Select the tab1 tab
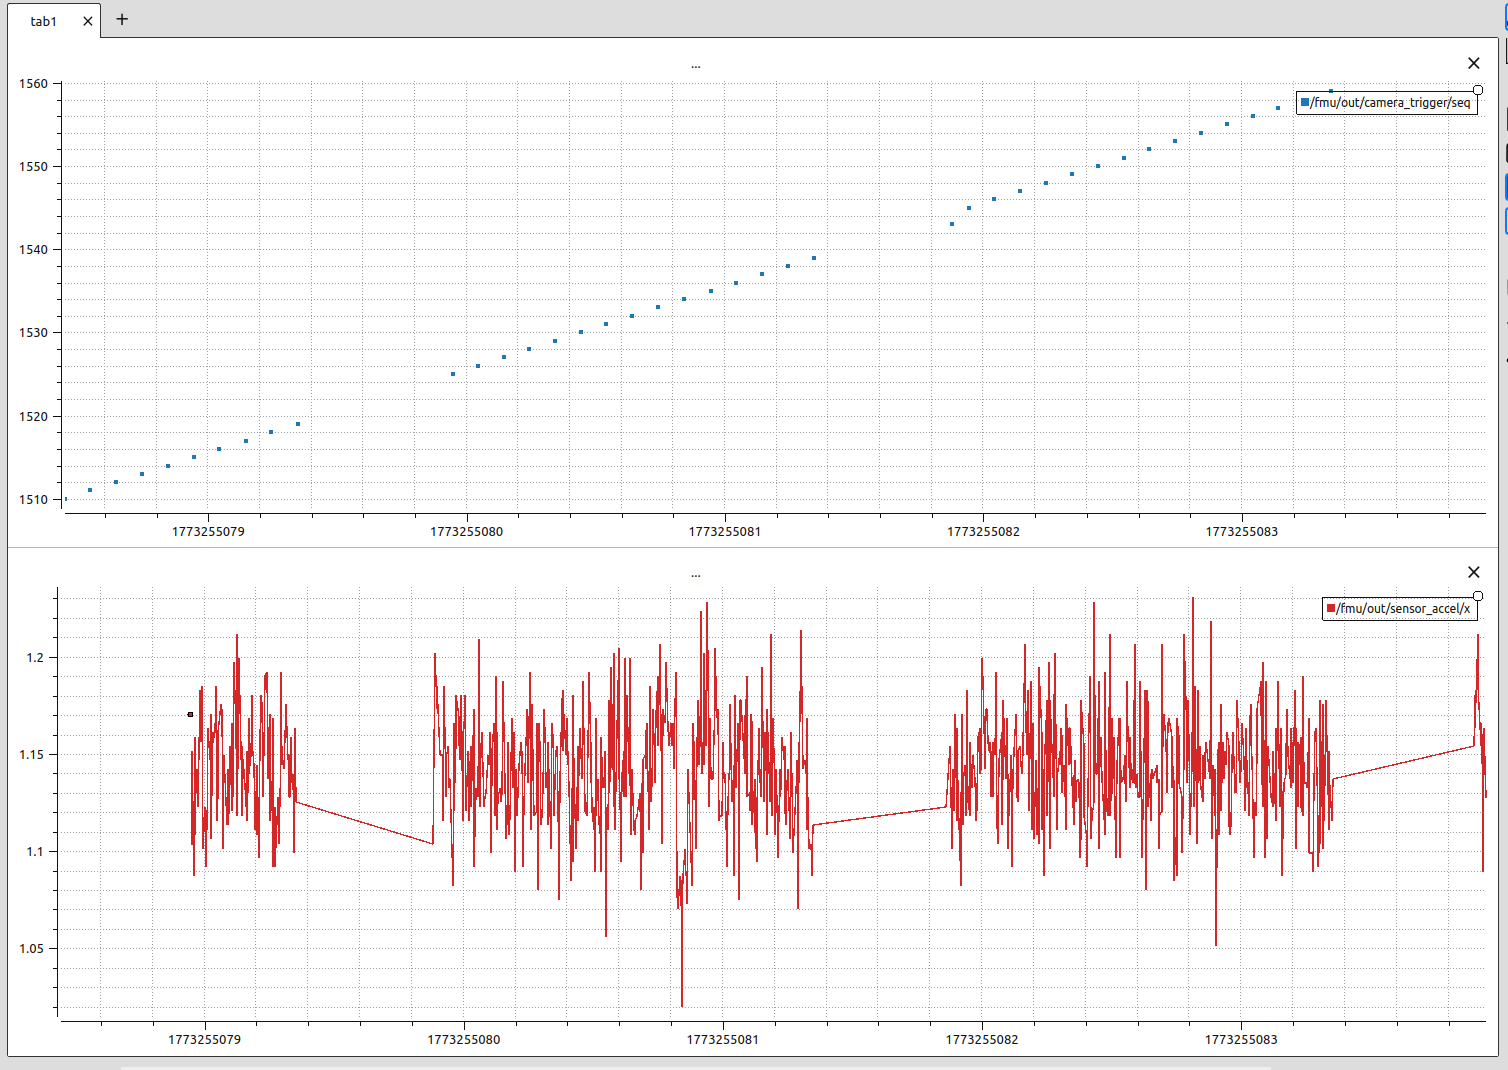1508x1070 pixels. pos(44,21)
